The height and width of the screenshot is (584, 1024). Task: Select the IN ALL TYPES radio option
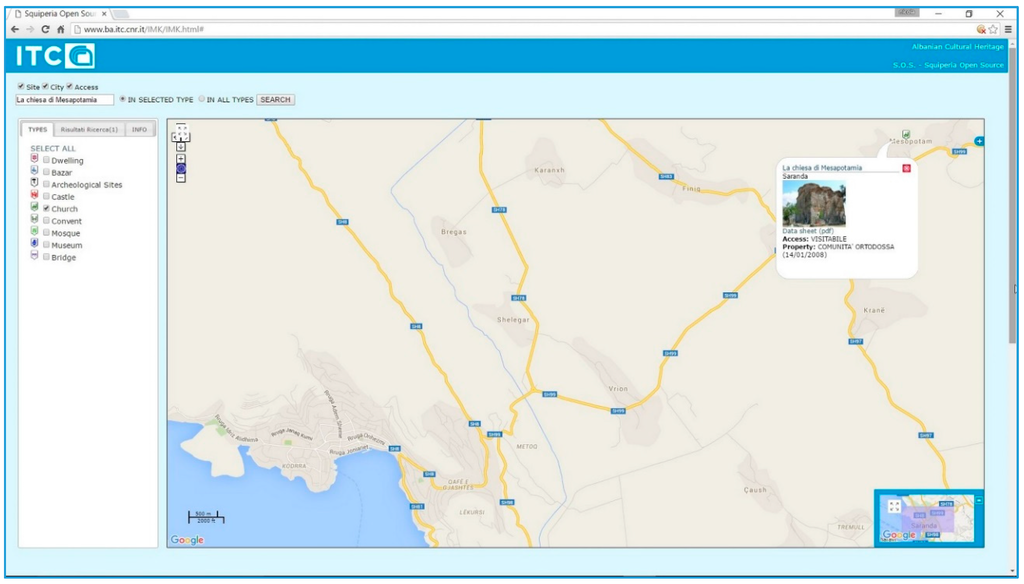(201, 100)
